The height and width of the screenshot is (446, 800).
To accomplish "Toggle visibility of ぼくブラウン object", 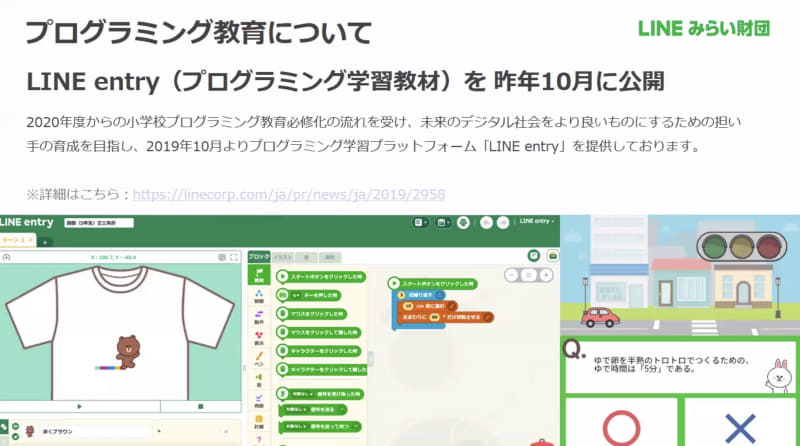I will (x=16, y=426).
